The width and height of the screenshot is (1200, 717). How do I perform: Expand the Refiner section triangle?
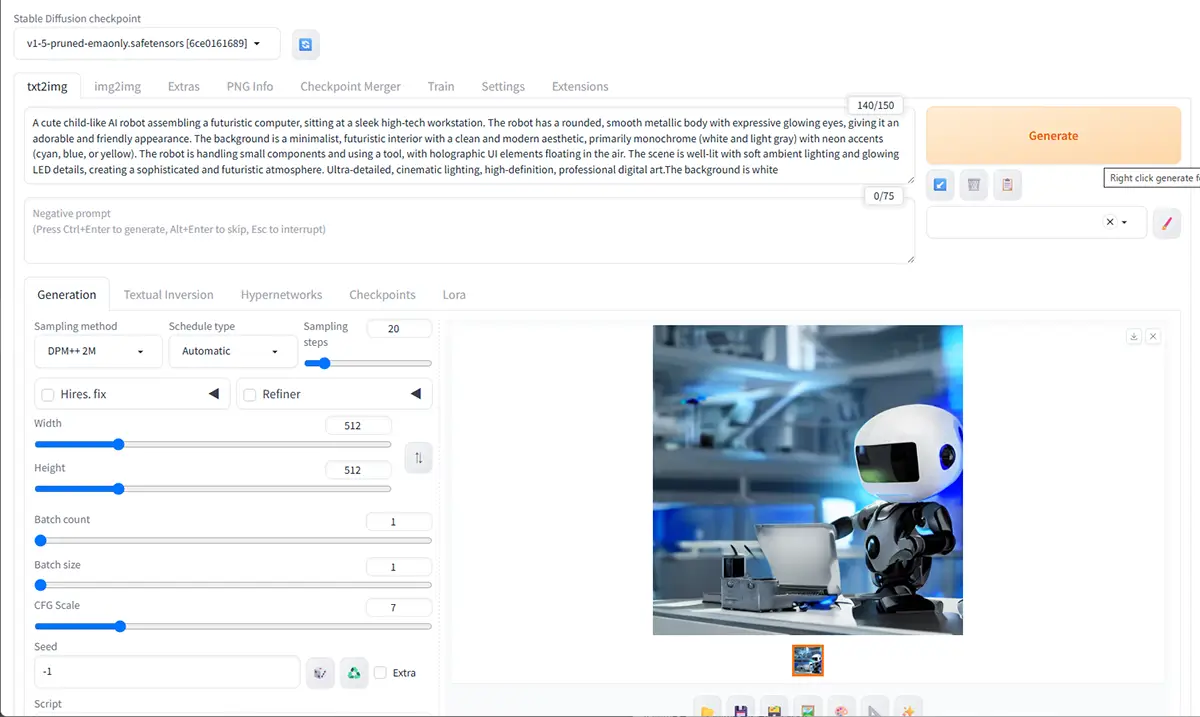point(415,394)
